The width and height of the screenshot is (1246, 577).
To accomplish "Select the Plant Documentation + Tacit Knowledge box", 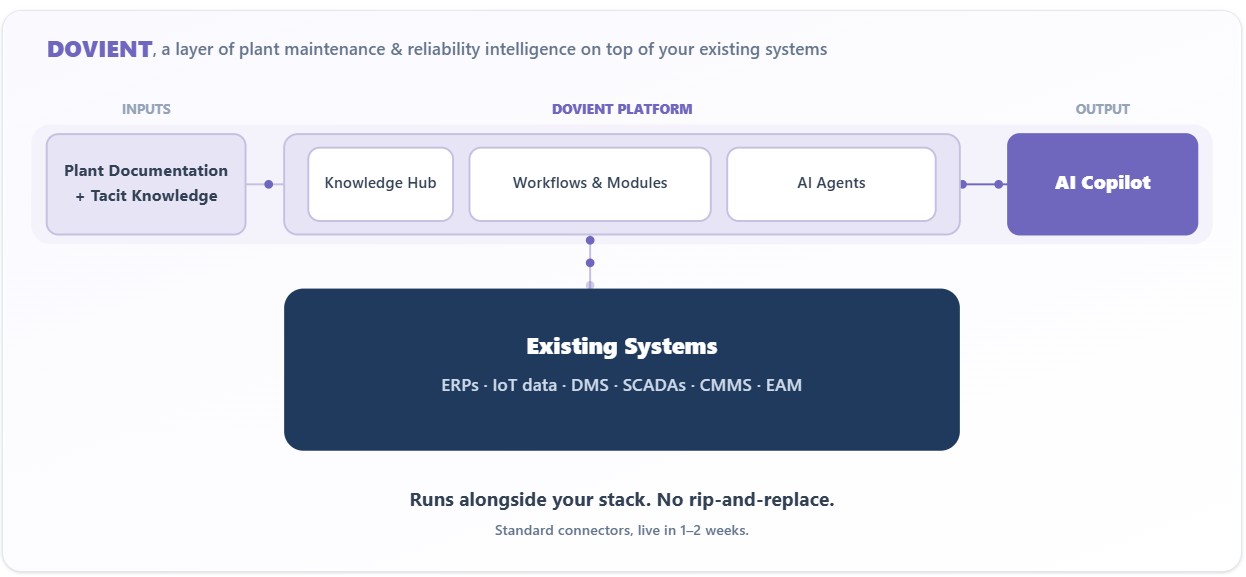I will coord(146,184).
